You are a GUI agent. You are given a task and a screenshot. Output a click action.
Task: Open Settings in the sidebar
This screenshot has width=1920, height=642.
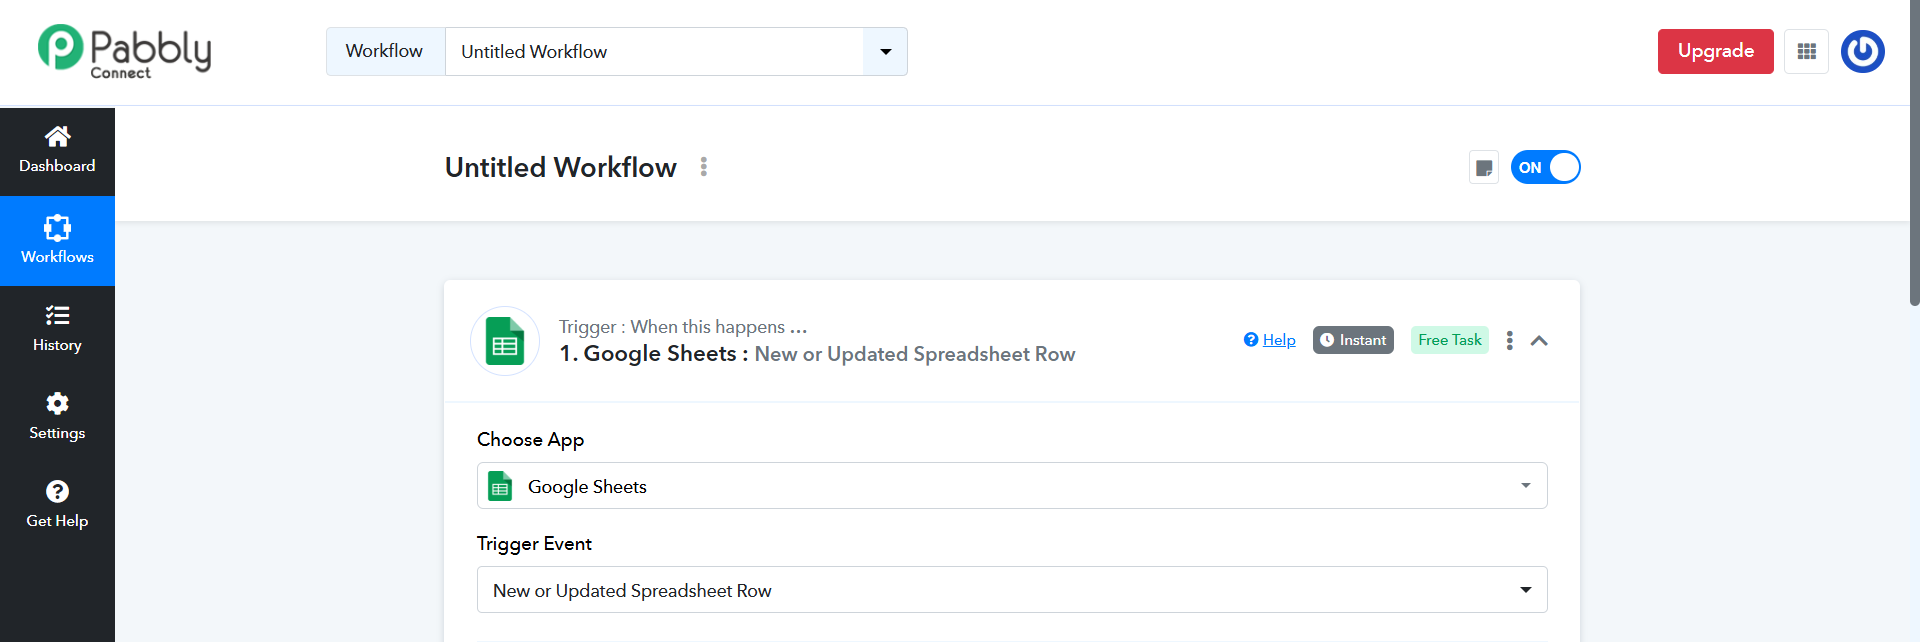[x=57, y=418]
